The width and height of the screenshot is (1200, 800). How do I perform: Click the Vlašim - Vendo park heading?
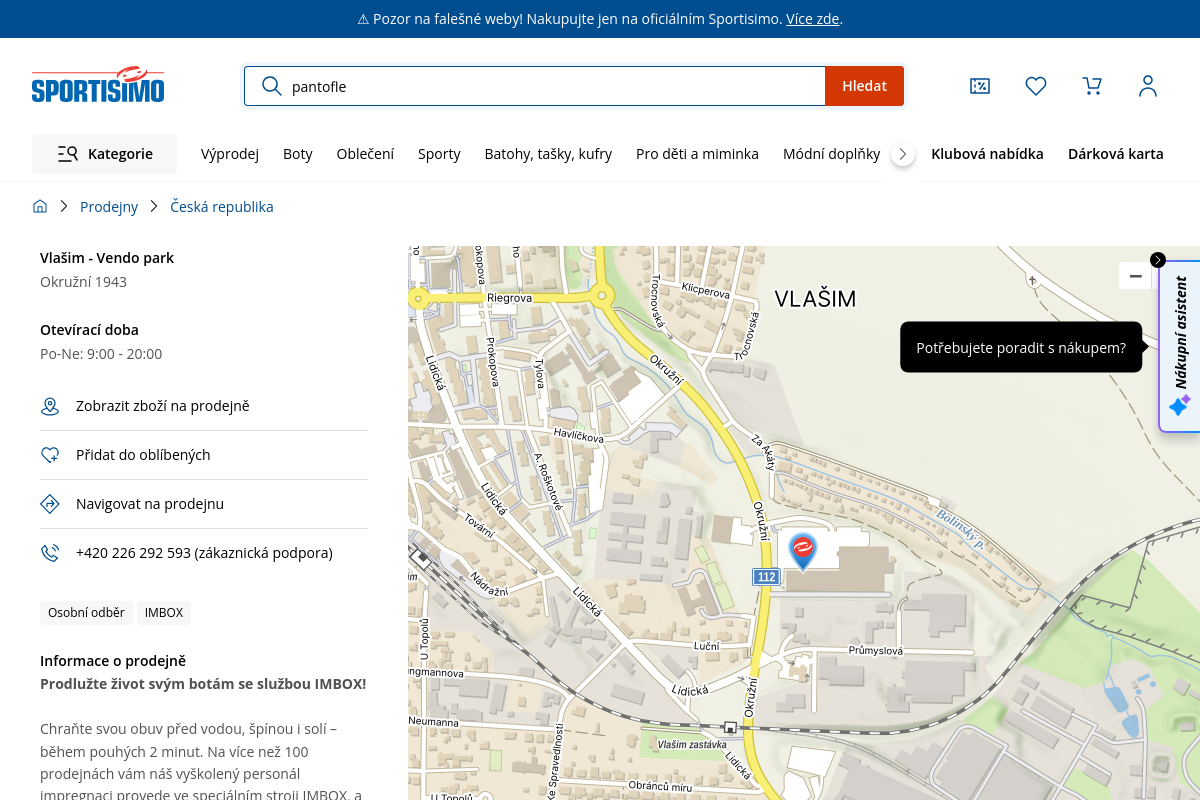(x=107, y=258)
